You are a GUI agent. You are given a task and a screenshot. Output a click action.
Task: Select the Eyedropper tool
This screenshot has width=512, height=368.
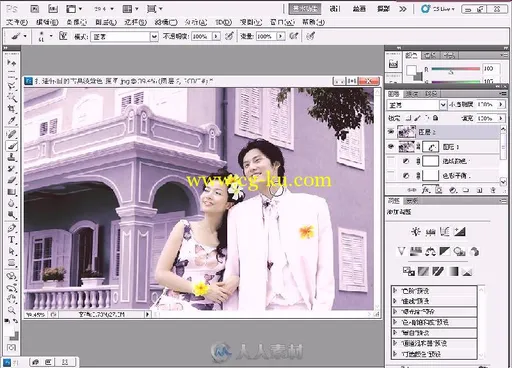pos(12,120)
